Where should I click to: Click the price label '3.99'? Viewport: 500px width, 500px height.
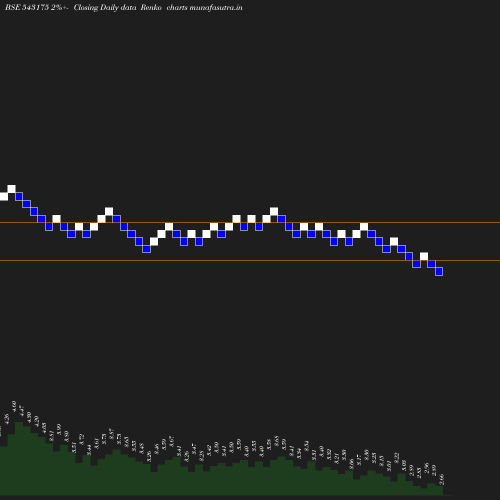(x=59, y=429)
